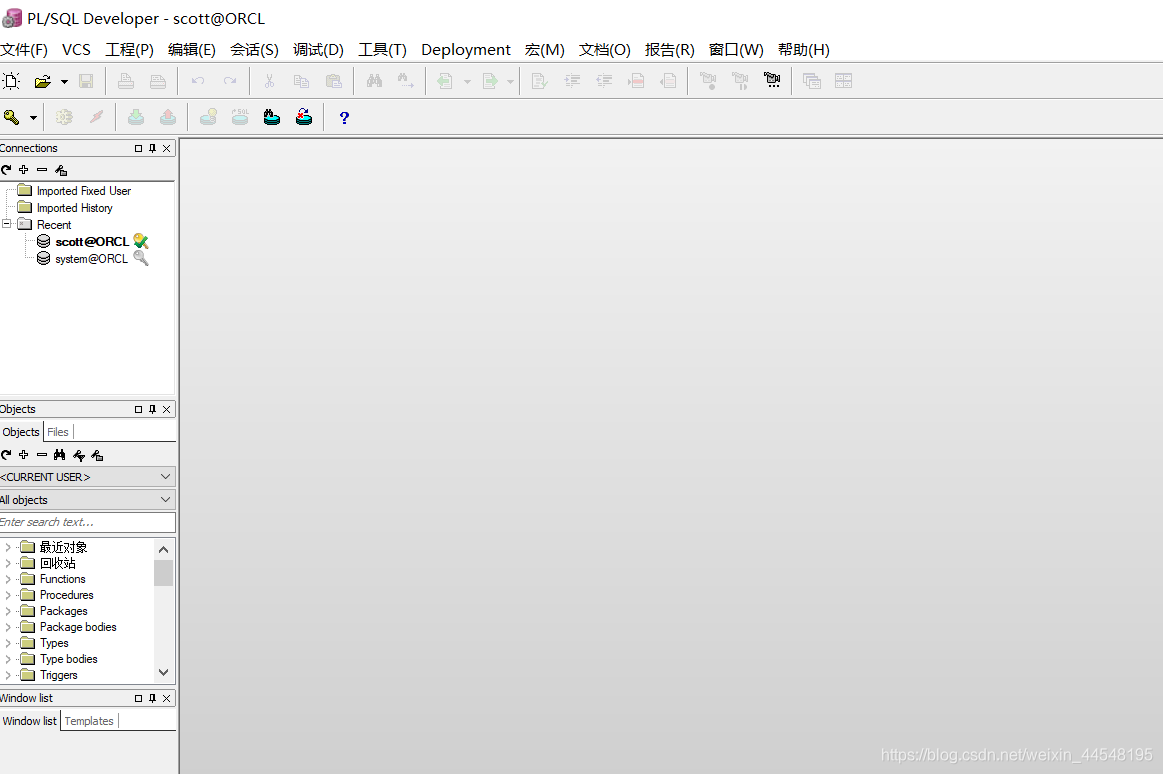Refresh the Objects panel list
Screen dimensions: 1163x774
(x=6, y=455)
